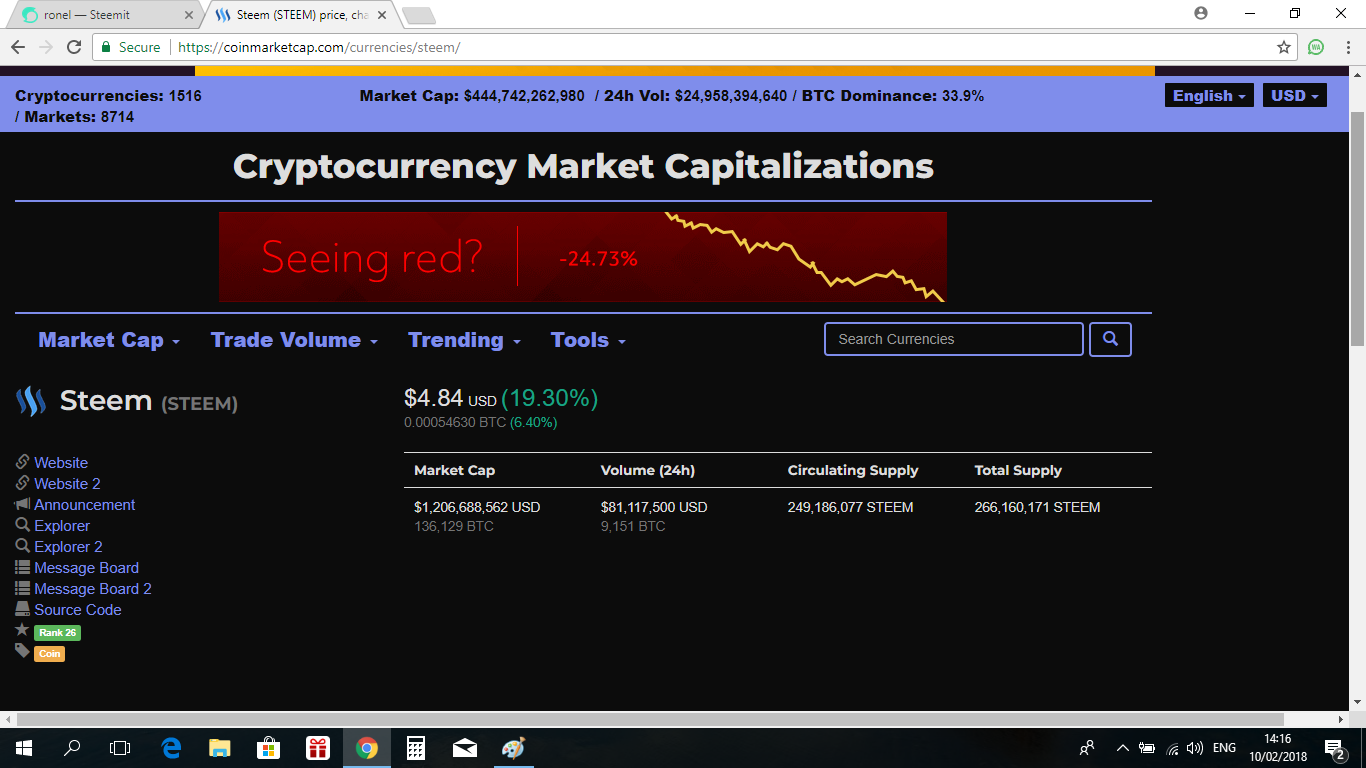Open the Message Board link
Viewport: 1366px width, 768px height.
pyautogui.click(x=86, y=568)
